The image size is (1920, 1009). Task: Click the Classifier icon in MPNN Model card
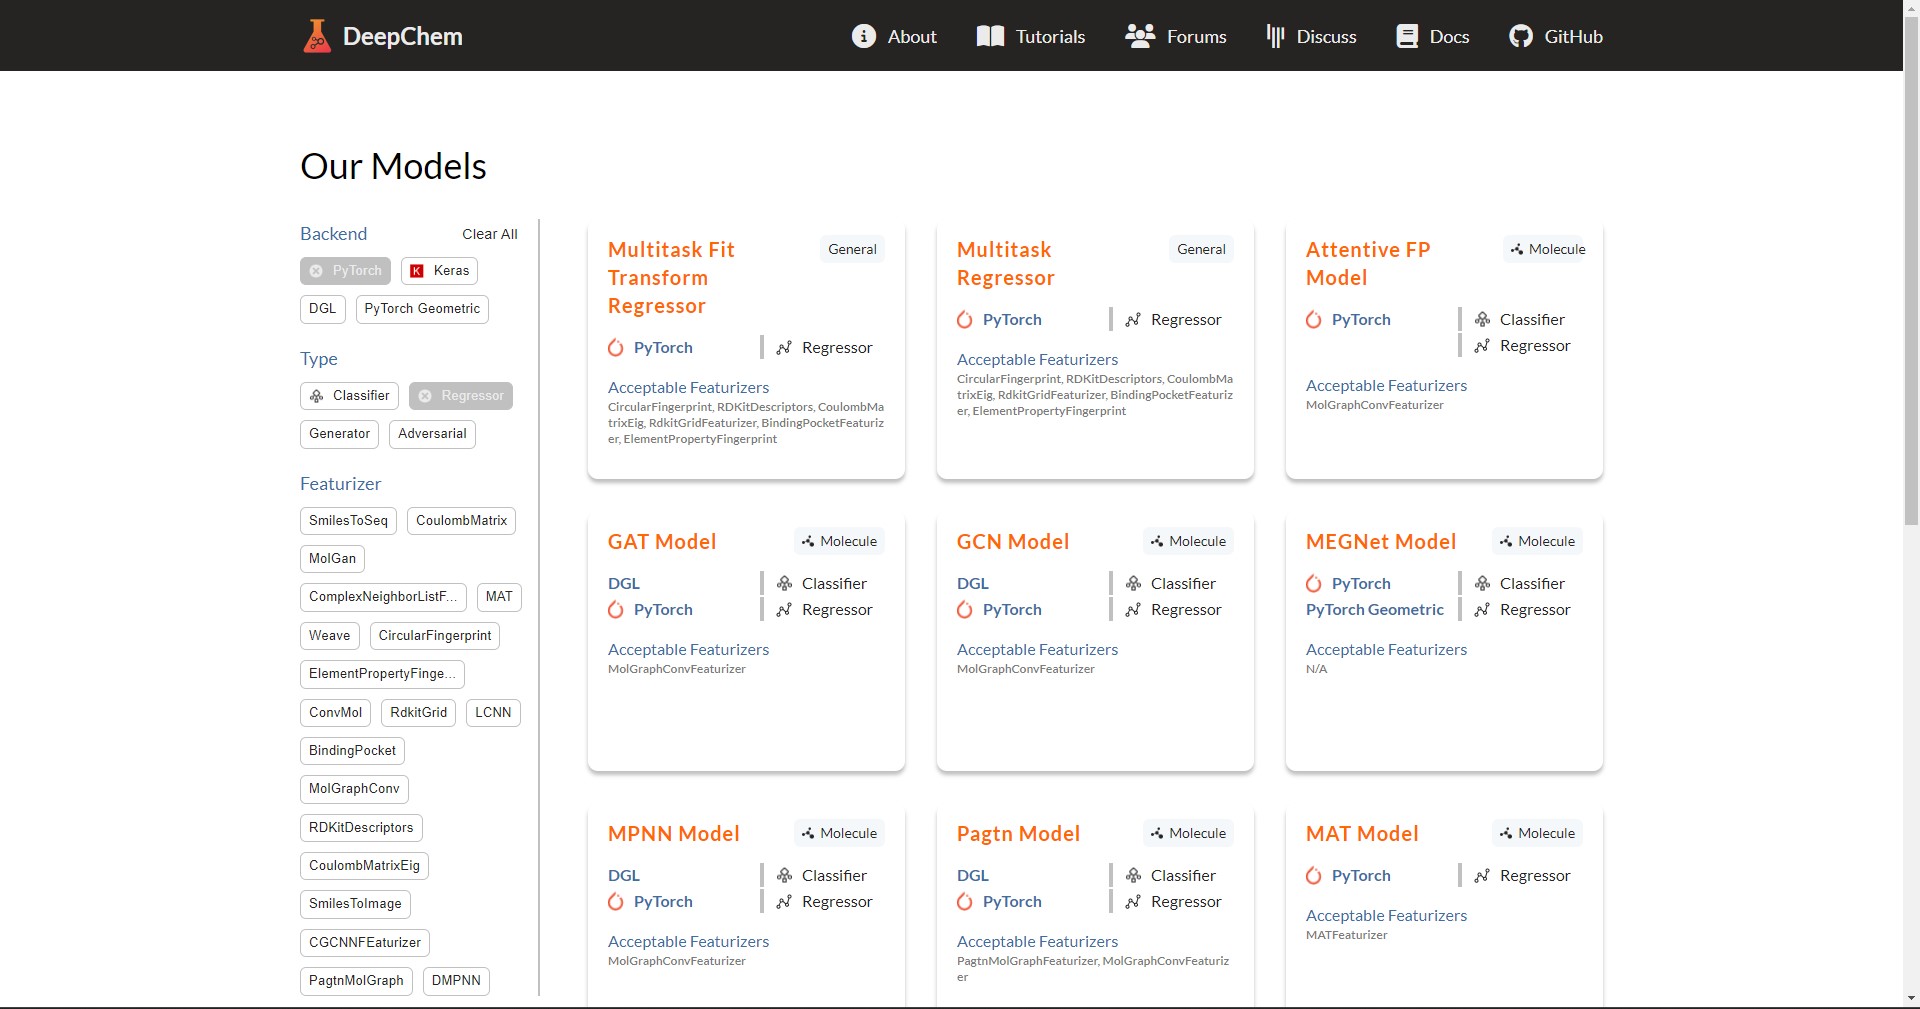pyautogui.click(x=784, y=876)
